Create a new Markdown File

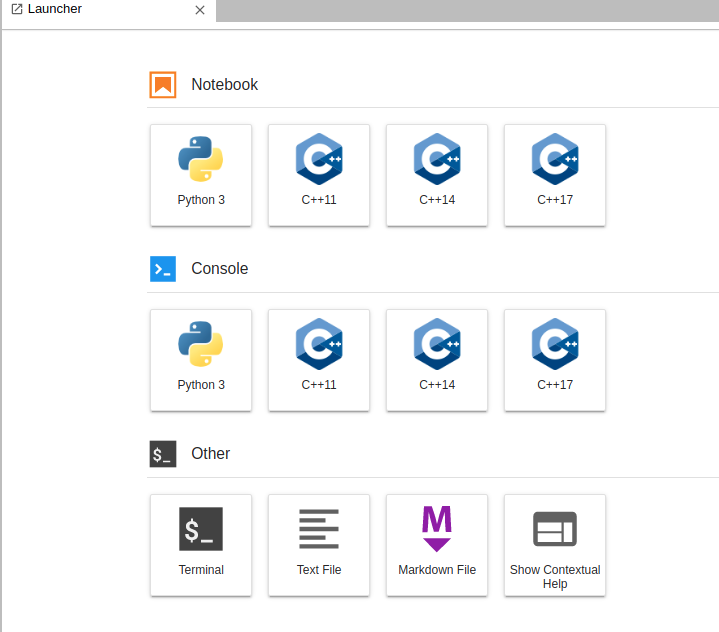437,545
